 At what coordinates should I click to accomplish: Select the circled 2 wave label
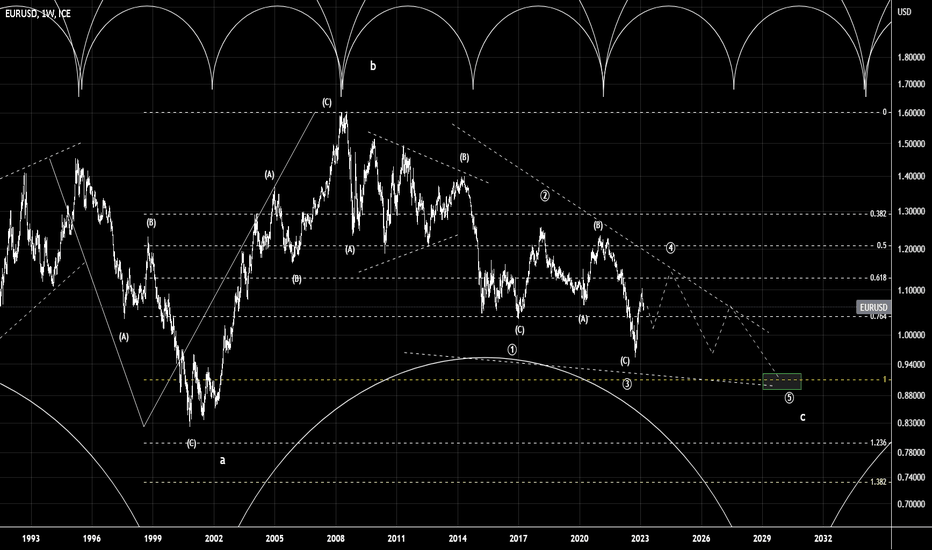pyautogui.click(x=545, y=196)
